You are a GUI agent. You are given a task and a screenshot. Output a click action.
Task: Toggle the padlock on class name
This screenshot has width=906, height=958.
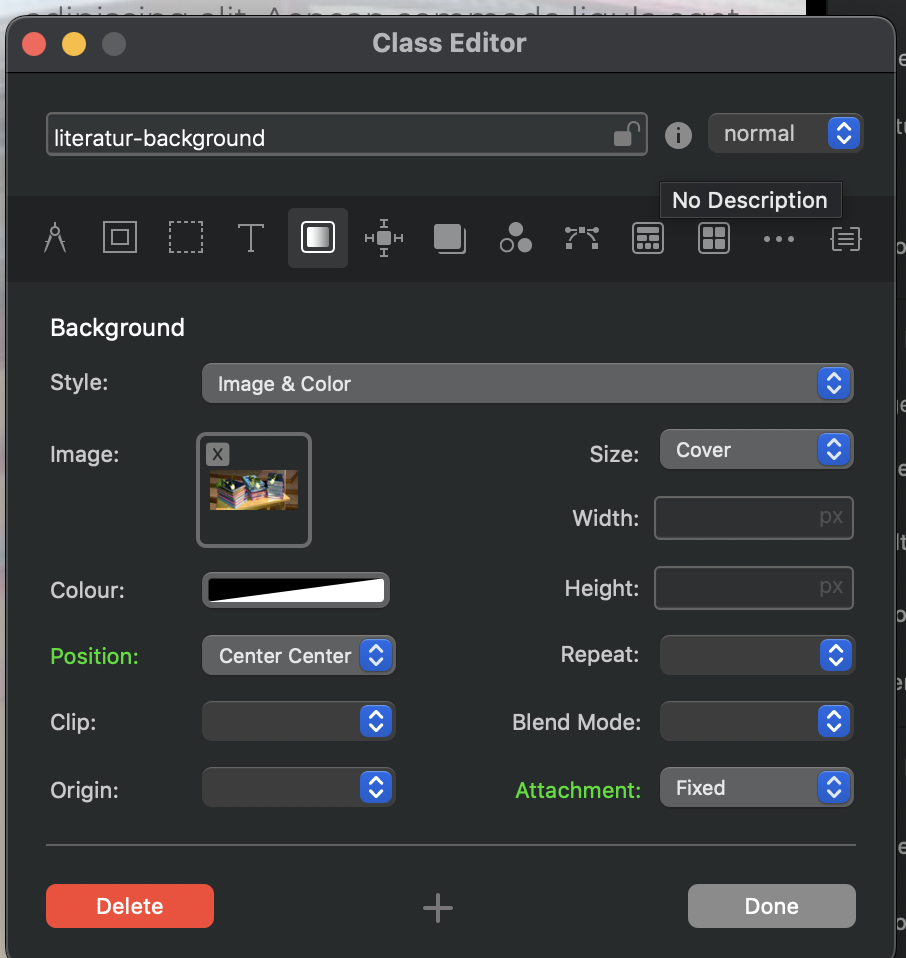point(626,134)
